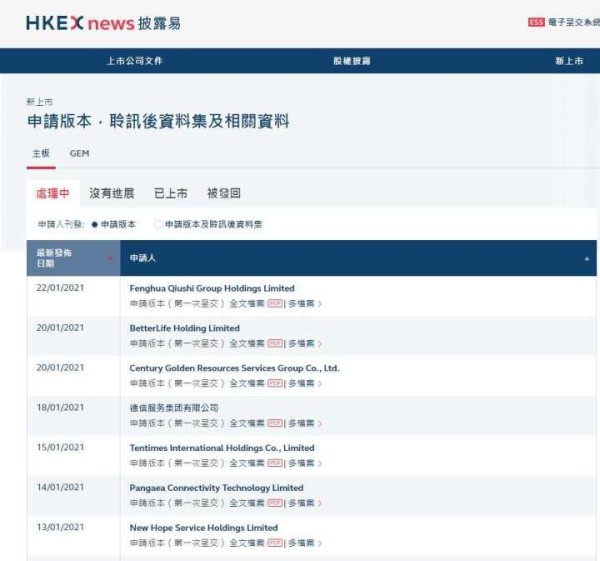Select the 申請版本 radio button
600x561 pixels.
click(95, 225)
